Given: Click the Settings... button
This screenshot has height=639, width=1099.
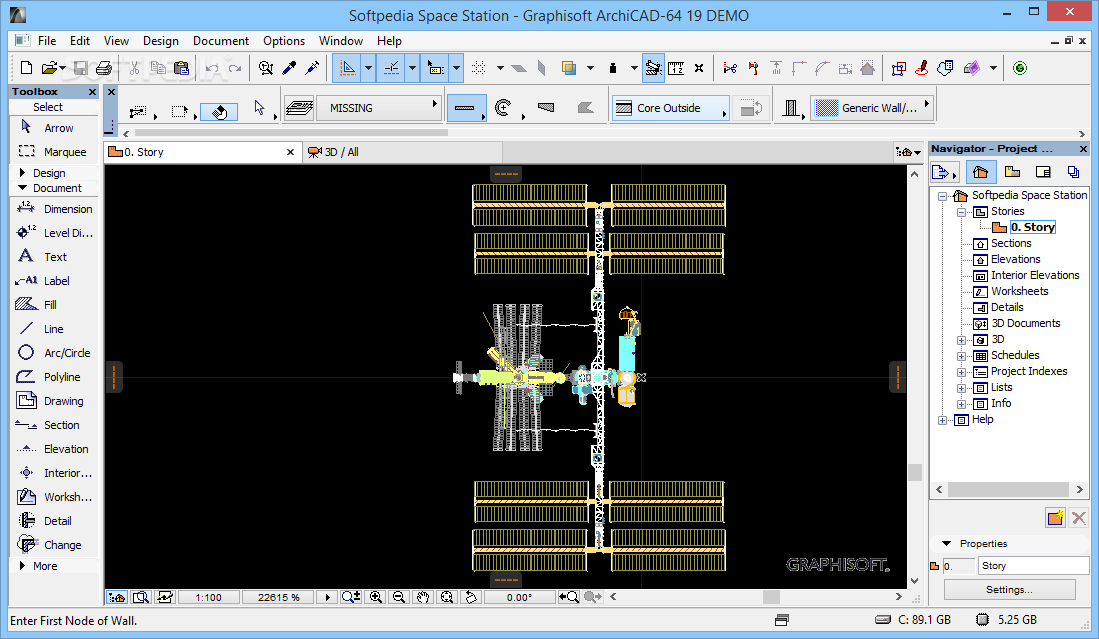Looking at the screenshot, I should coord(1009,589).
